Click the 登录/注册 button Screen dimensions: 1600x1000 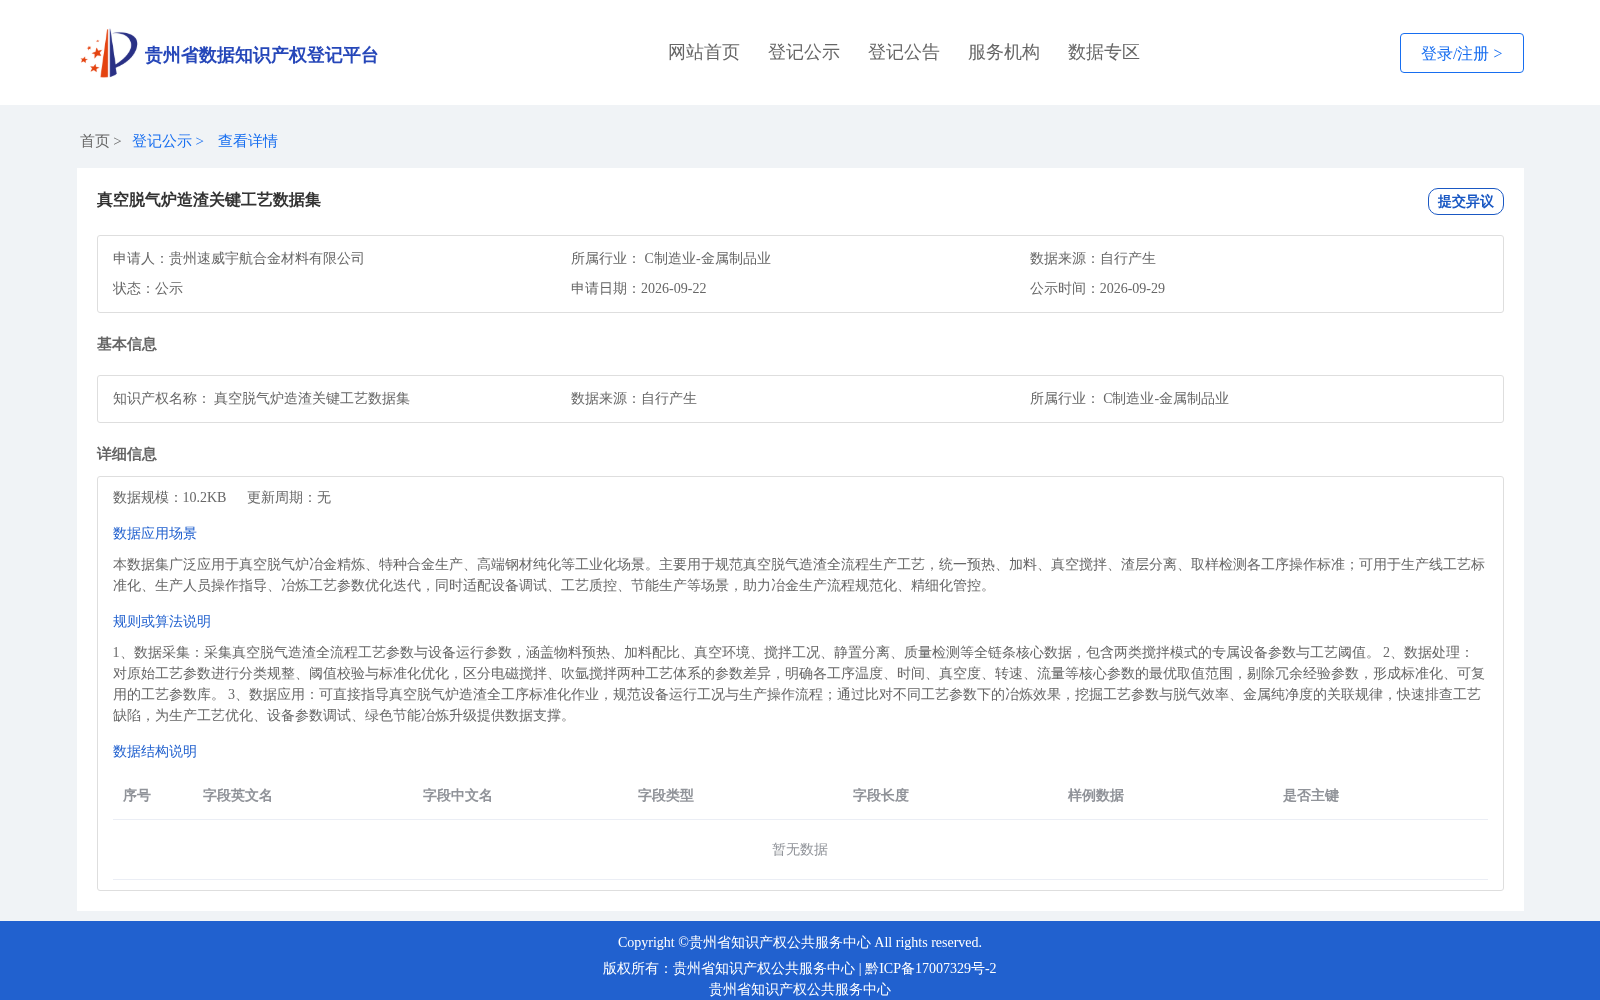pyautogui.click(x=1462, y=53)
